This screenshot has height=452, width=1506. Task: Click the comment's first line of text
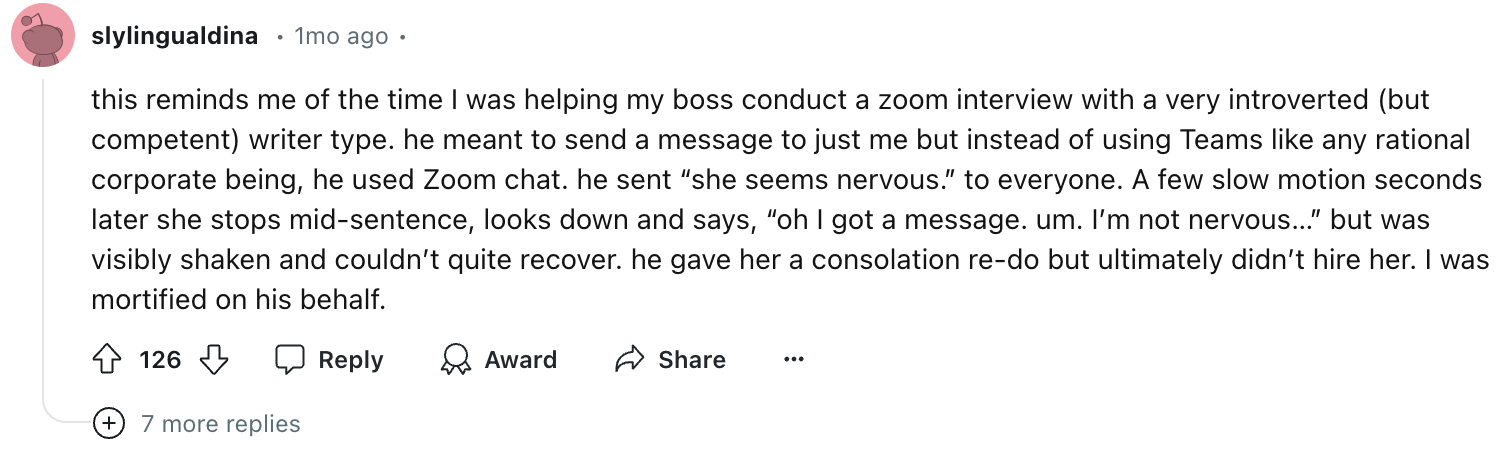pos(760,100)
